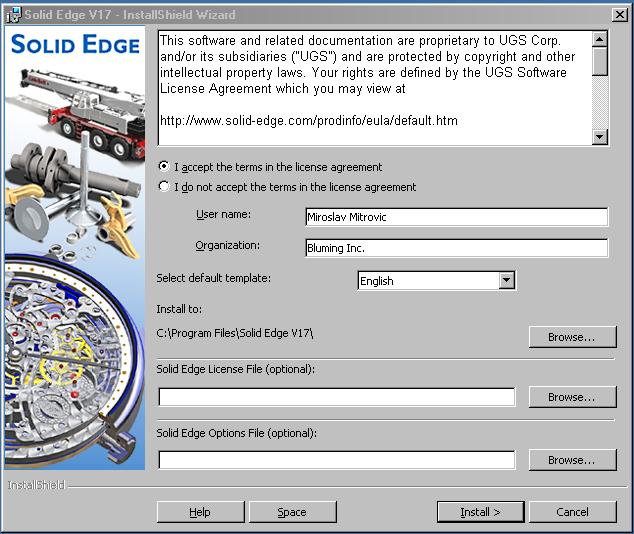Click the Install > button

[481, 512]
